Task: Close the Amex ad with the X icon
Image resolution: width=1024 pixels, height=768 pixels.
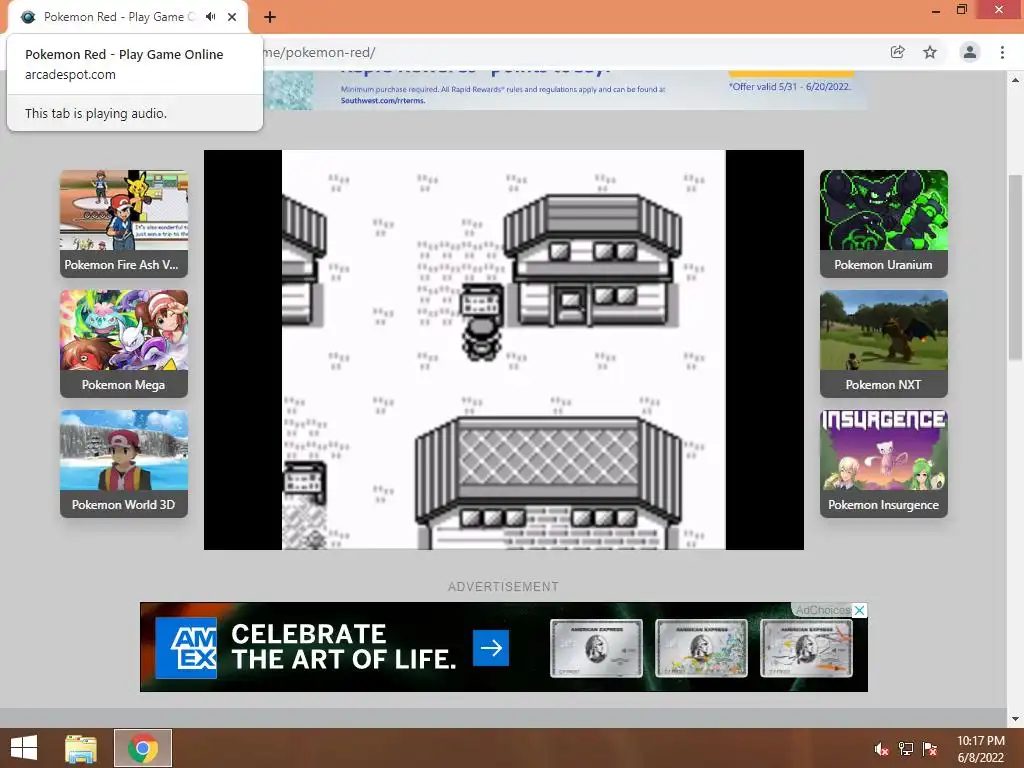Action: 860,610
